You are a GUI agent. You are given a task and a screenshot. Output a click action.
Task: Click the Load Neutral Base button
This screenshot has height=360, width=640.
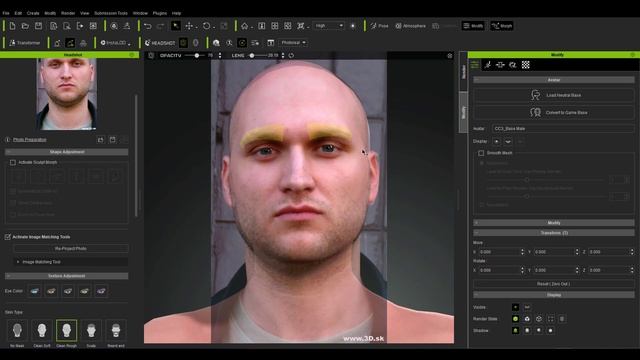pyautogui.click(x=554, y=95)
